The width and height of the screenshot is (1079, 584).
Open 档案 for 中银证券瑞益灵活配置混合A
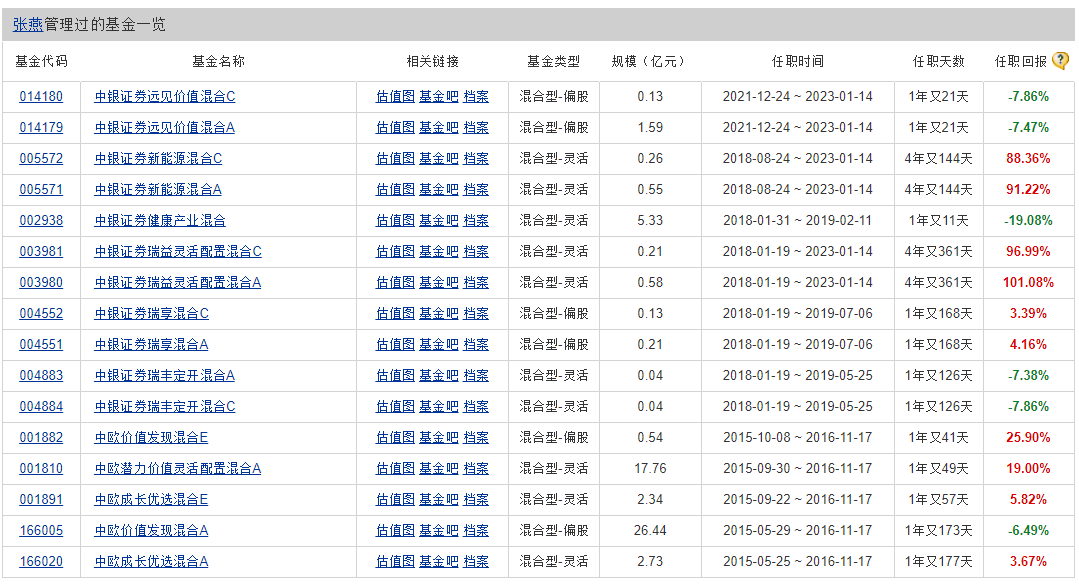point(476,283)
